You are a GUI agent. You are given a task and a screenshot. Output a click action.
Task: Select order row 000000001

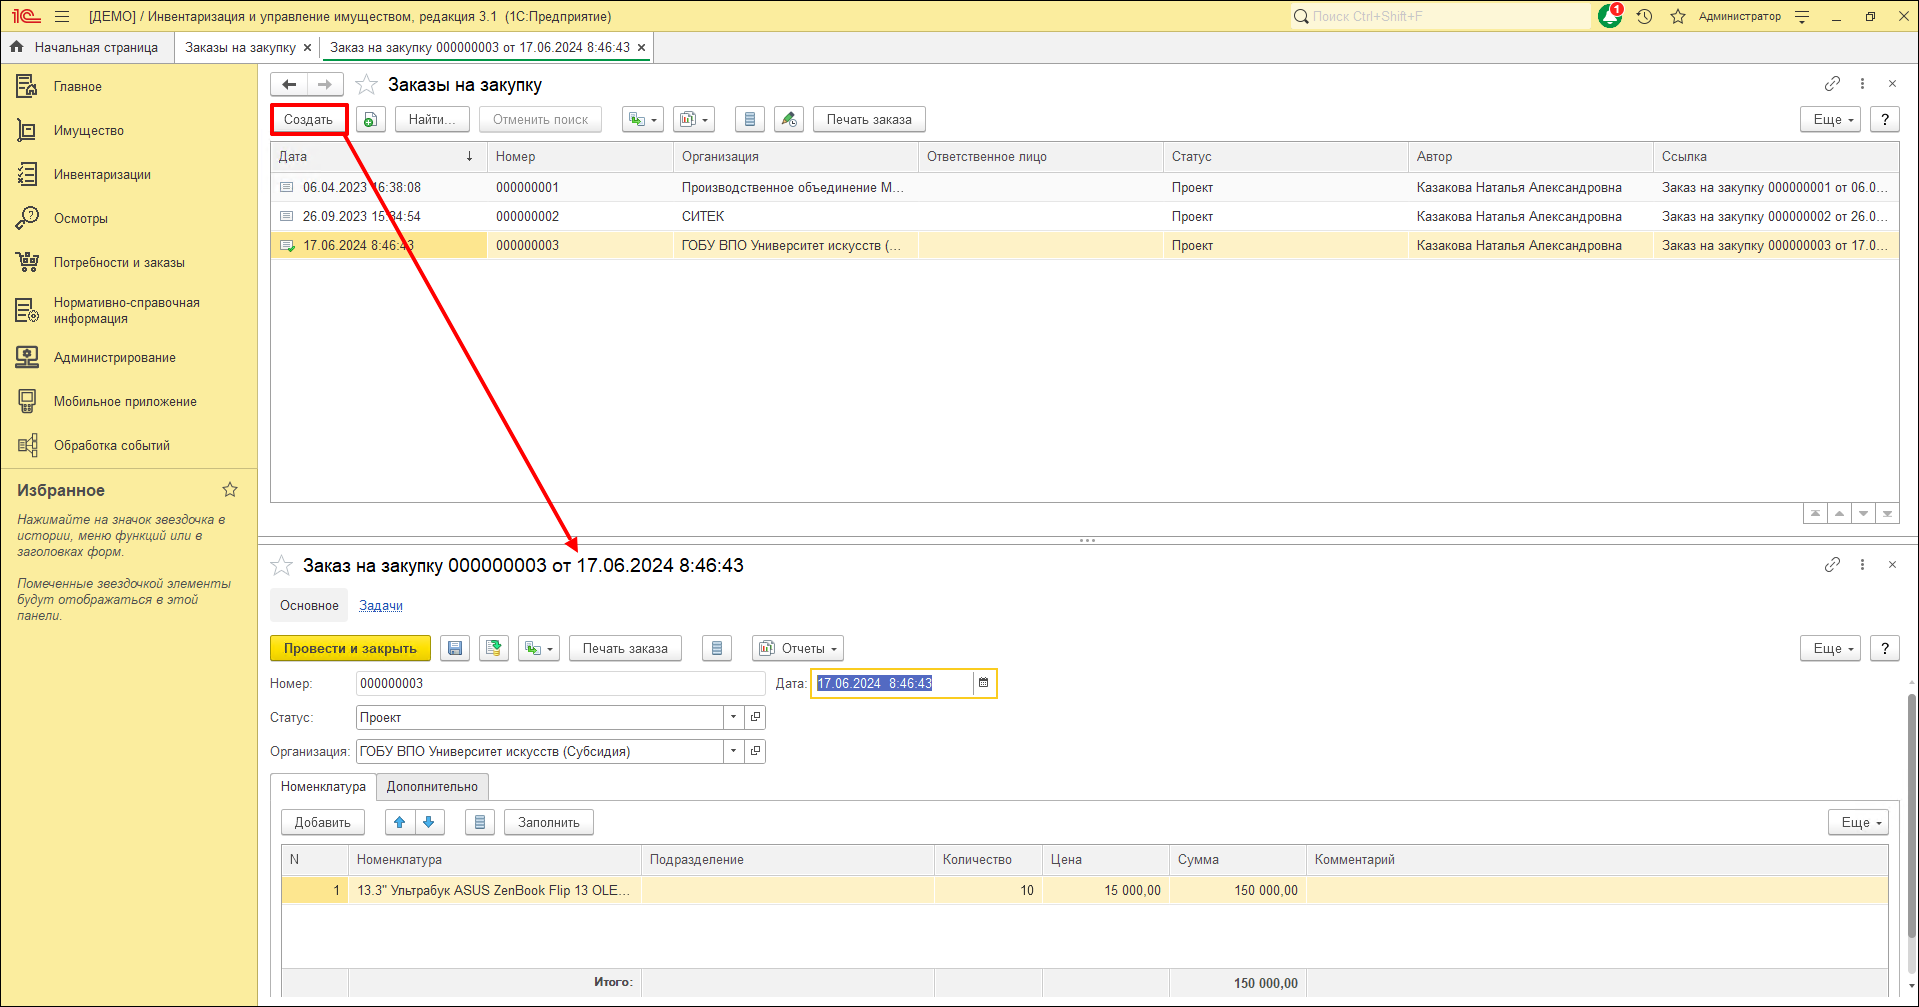(1084, 187)
